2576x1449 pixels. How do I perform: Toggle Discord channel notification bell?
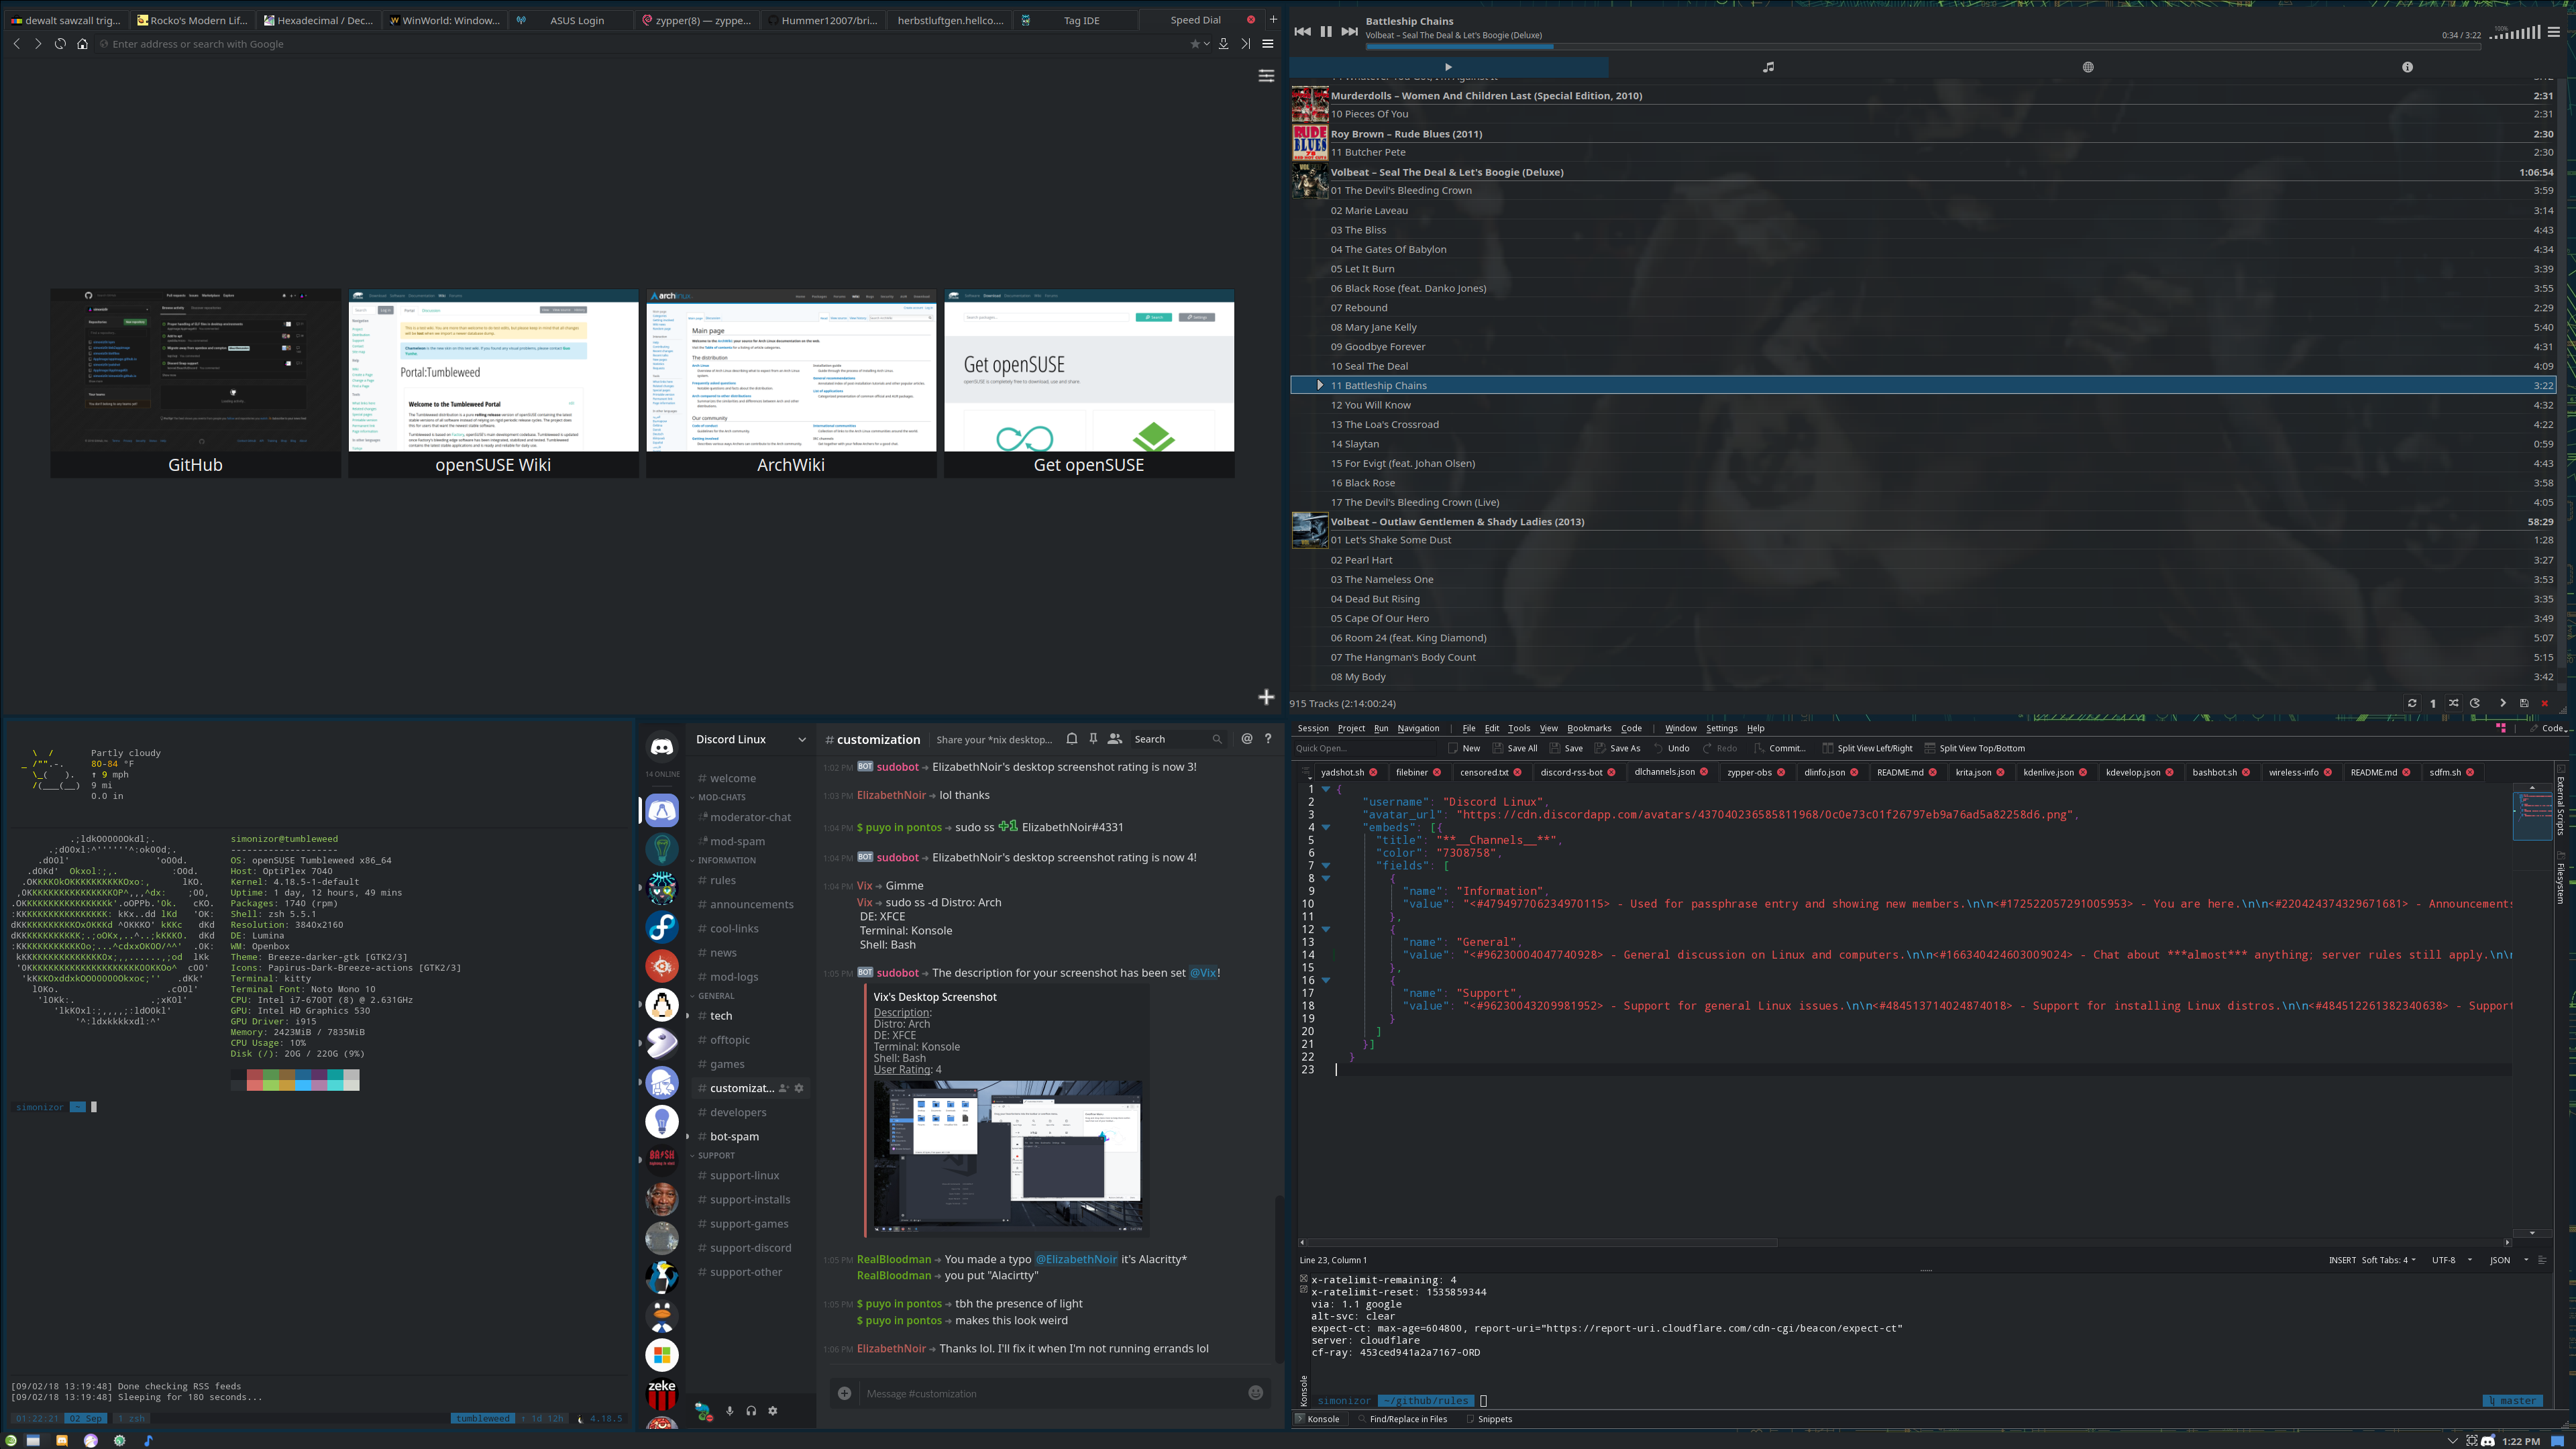coord(1071,739)
